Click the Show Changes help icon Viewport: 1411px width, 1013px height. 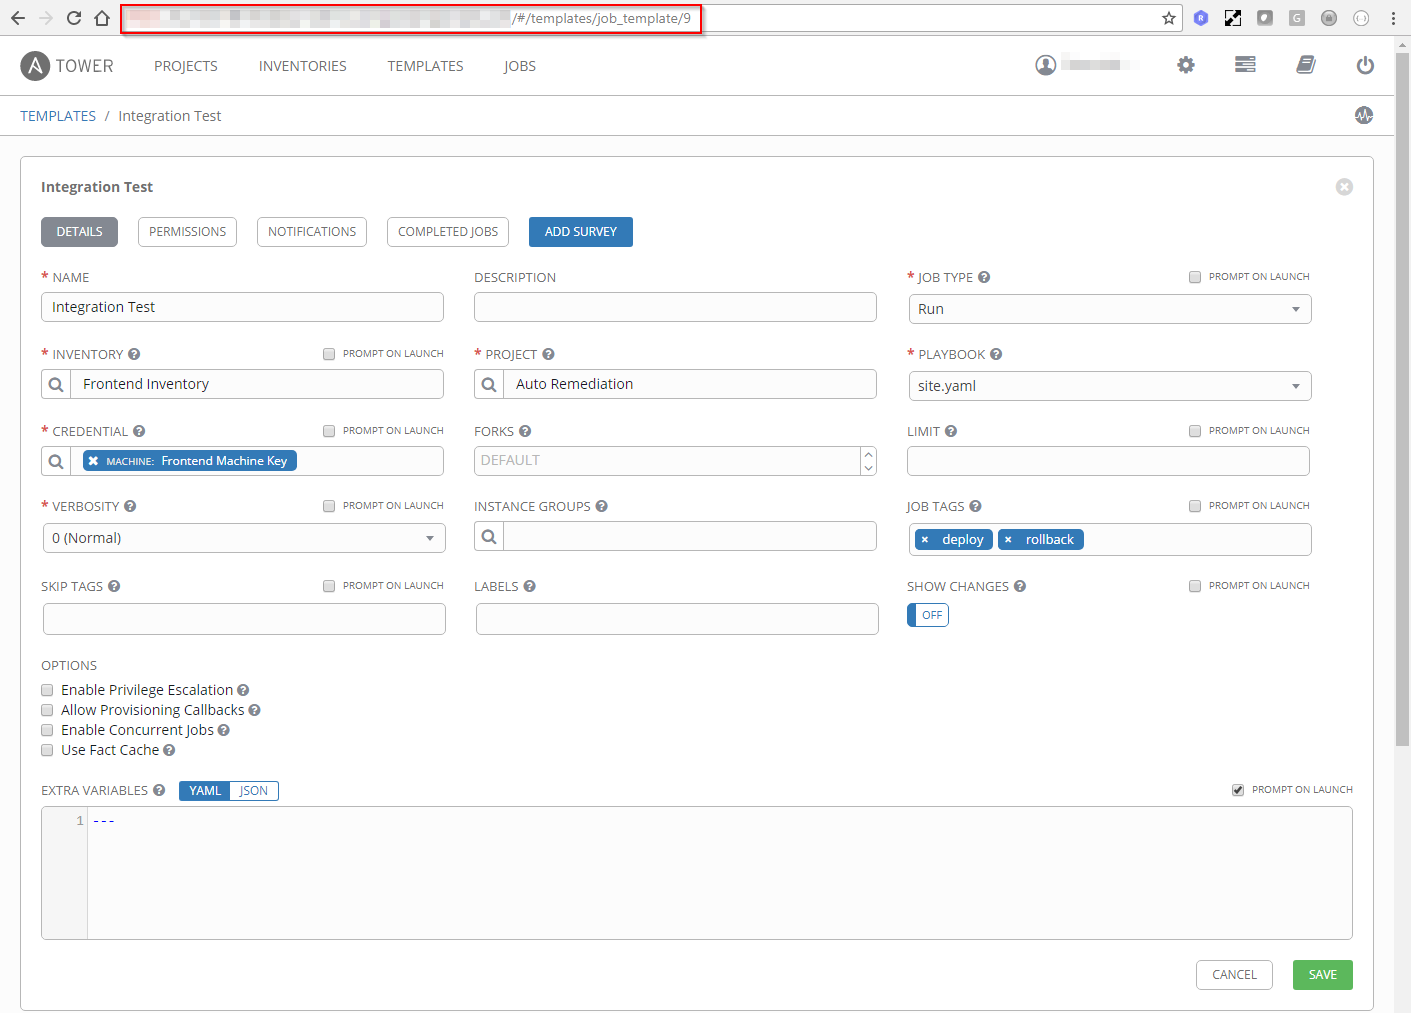1020,586
